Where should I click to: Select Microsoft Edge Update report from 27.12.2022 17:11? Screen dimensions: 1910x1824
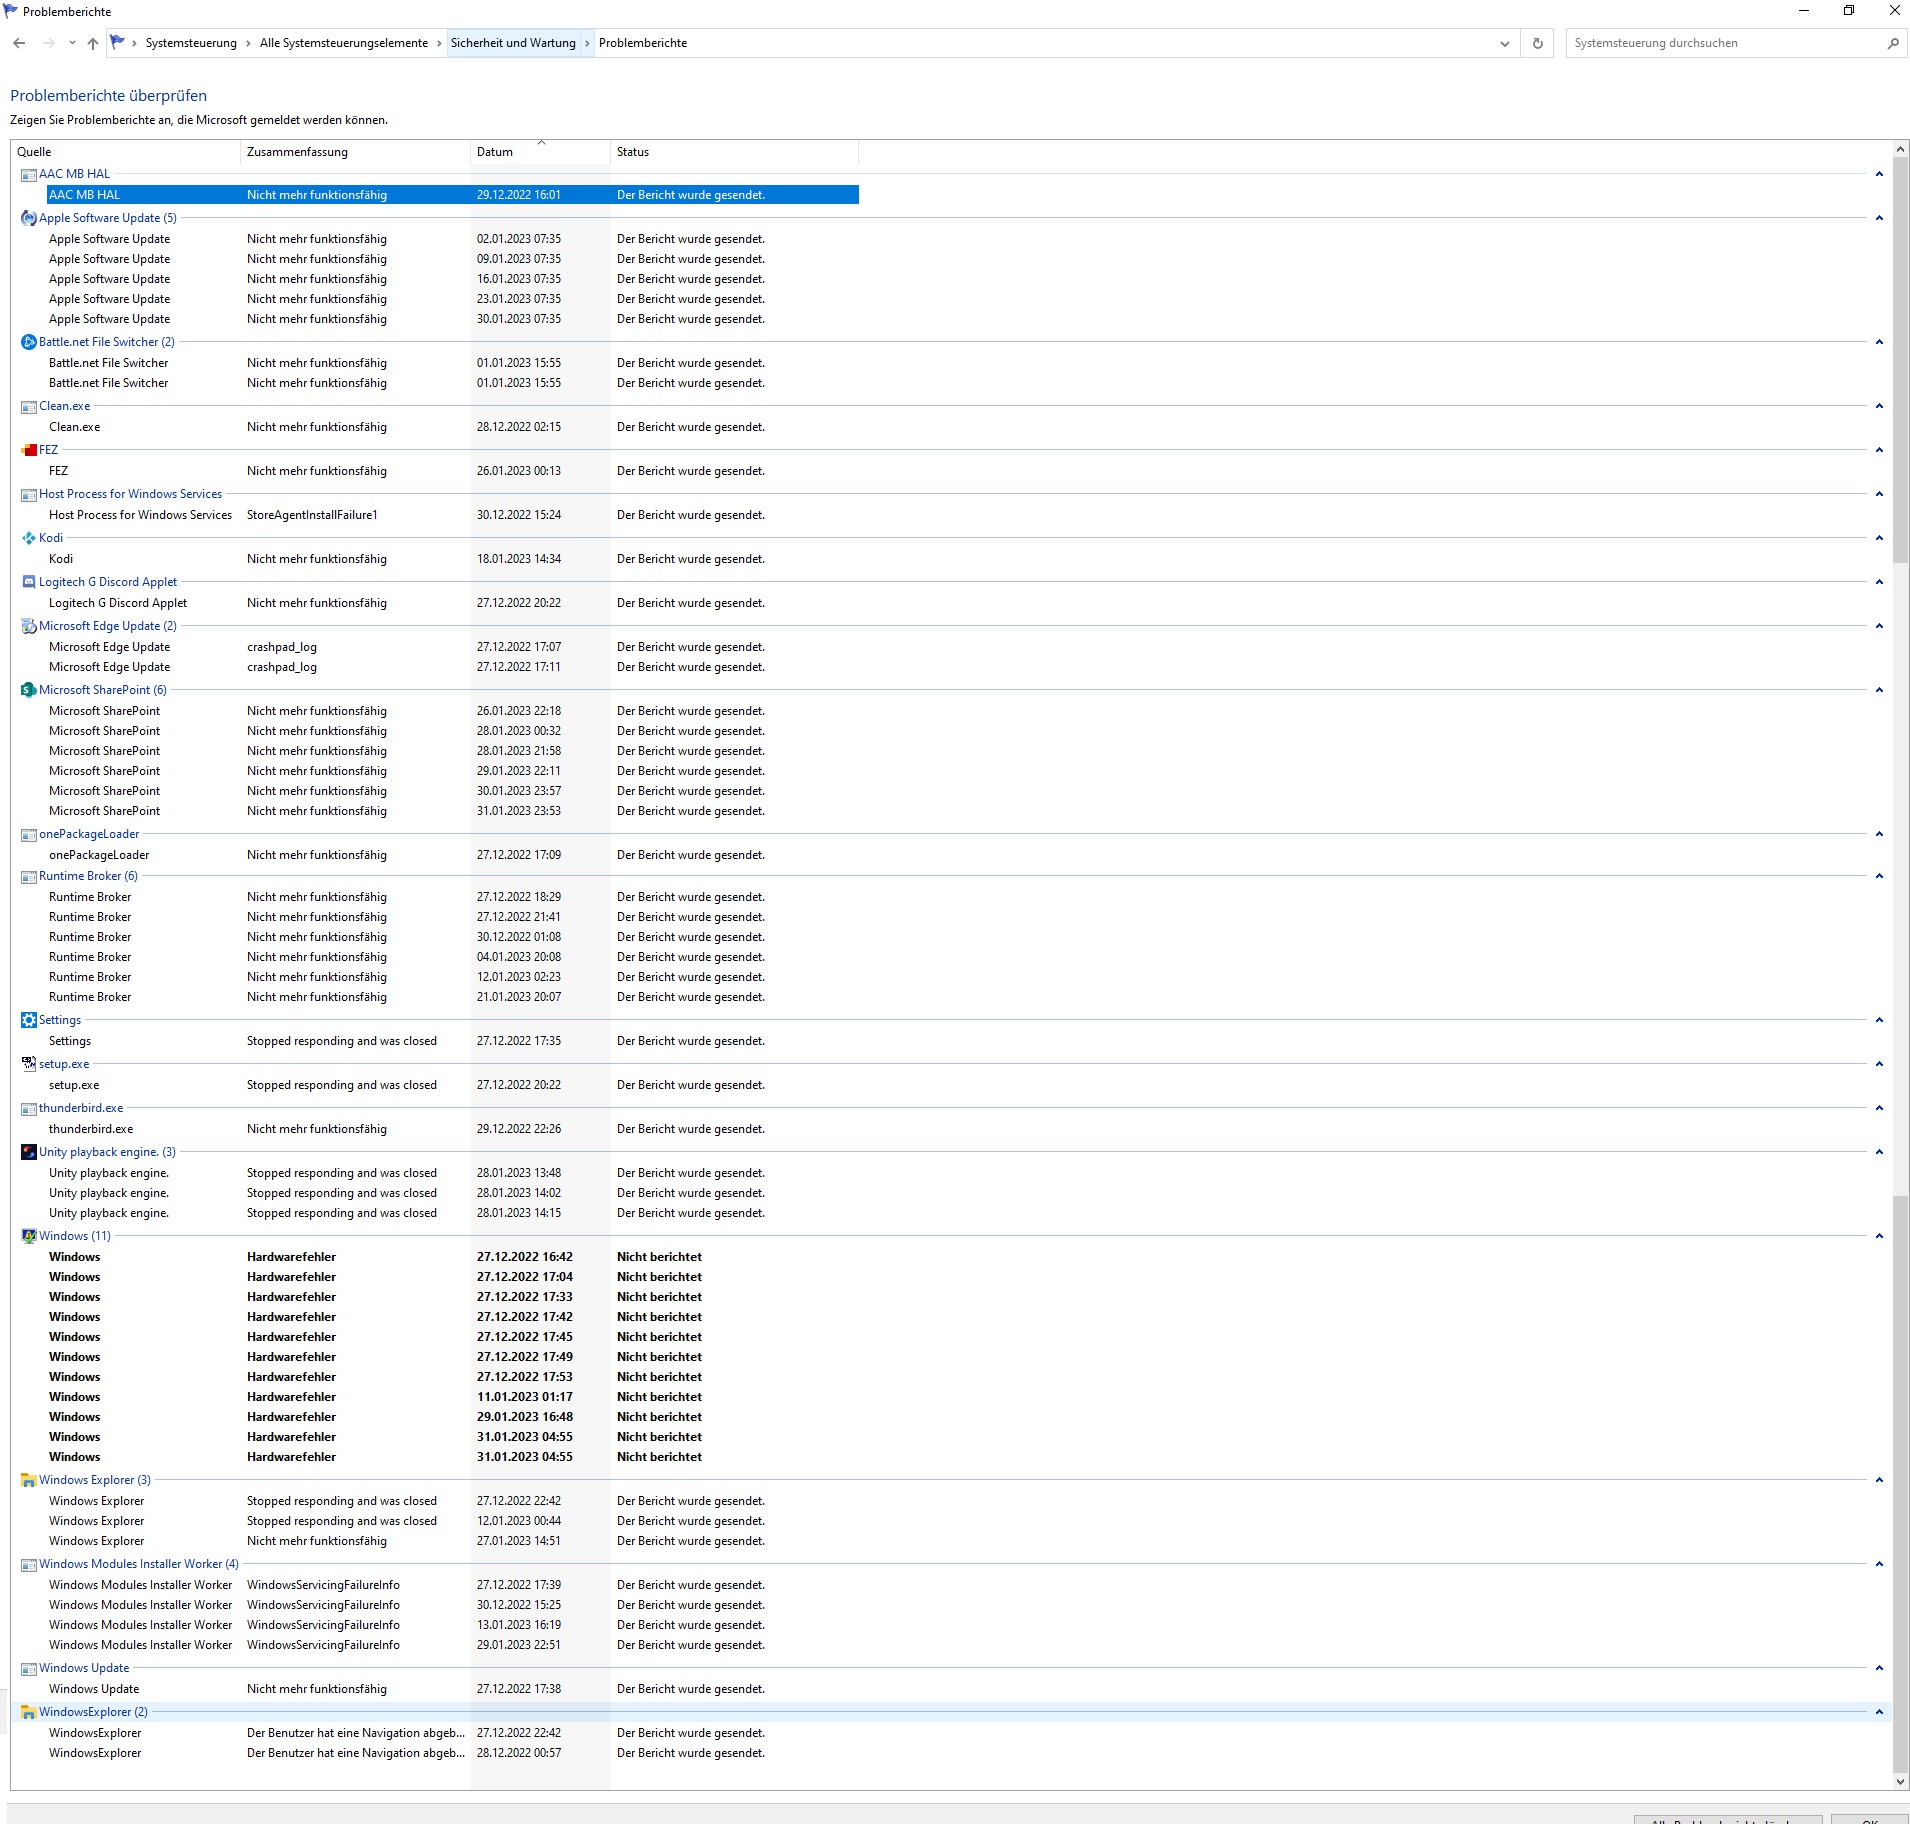coord(453,667)
